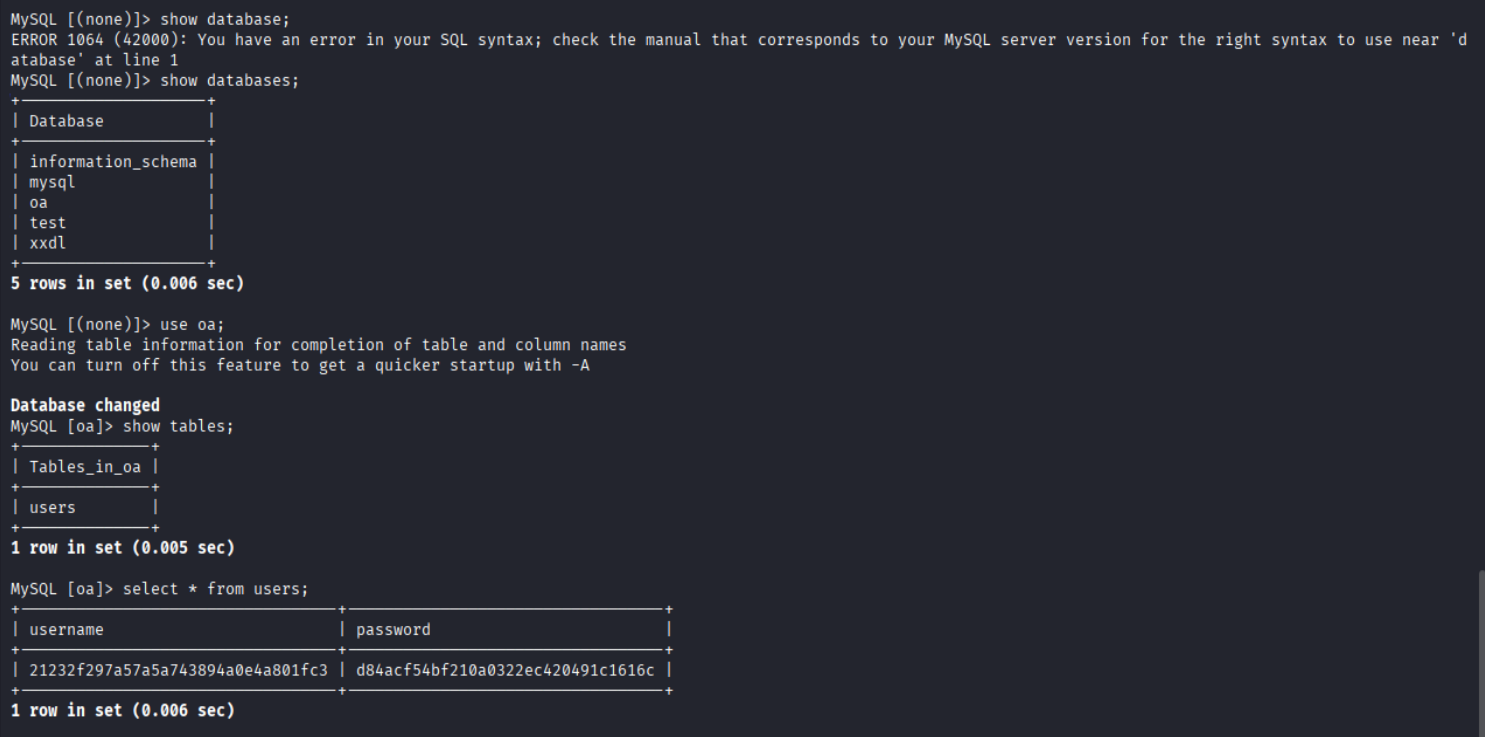This screenshot has width=1485, height=737.
Task: Click the 'show tables;' command text
Action: click(x=178, y=426)
